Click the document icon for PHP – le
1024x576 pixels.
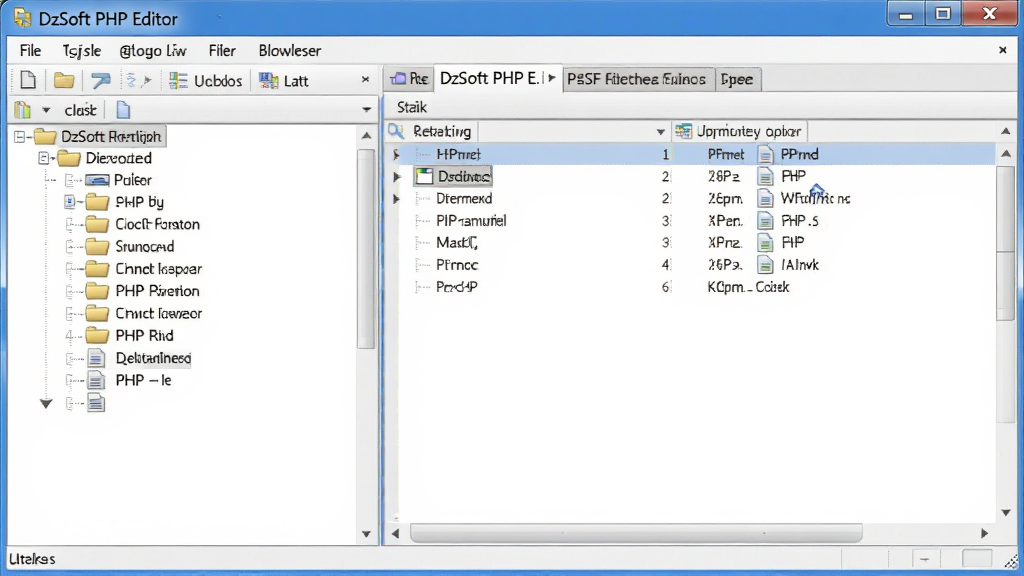coord(96,380)
